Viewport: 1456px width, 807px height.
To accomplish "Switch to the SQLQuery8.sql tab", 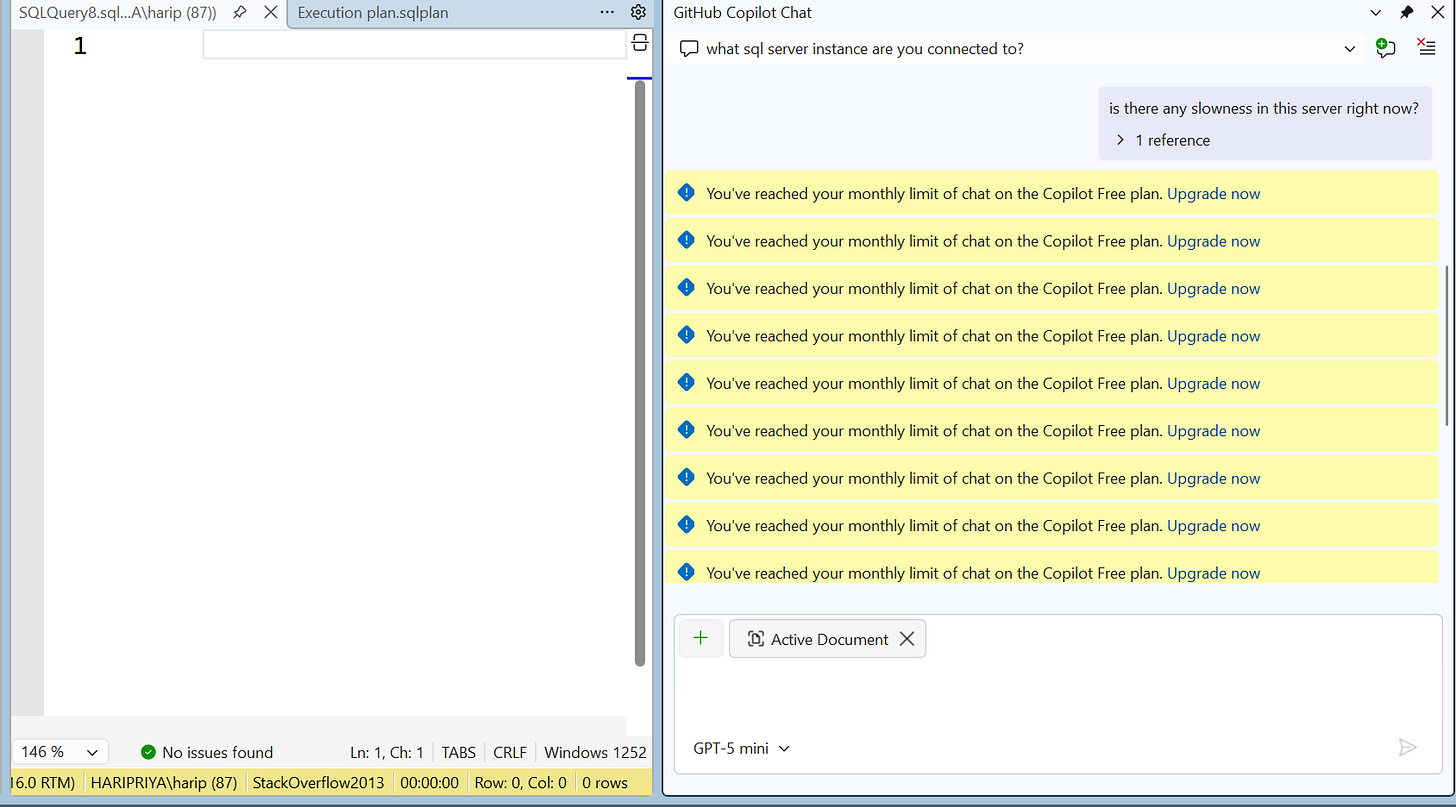I will click(118, 13).
